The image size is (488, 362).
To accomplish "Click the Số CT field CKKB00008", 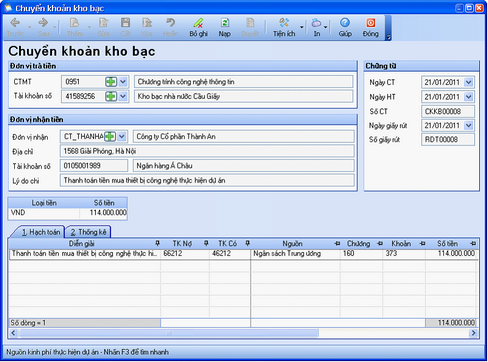I will [x=448, y=111].
